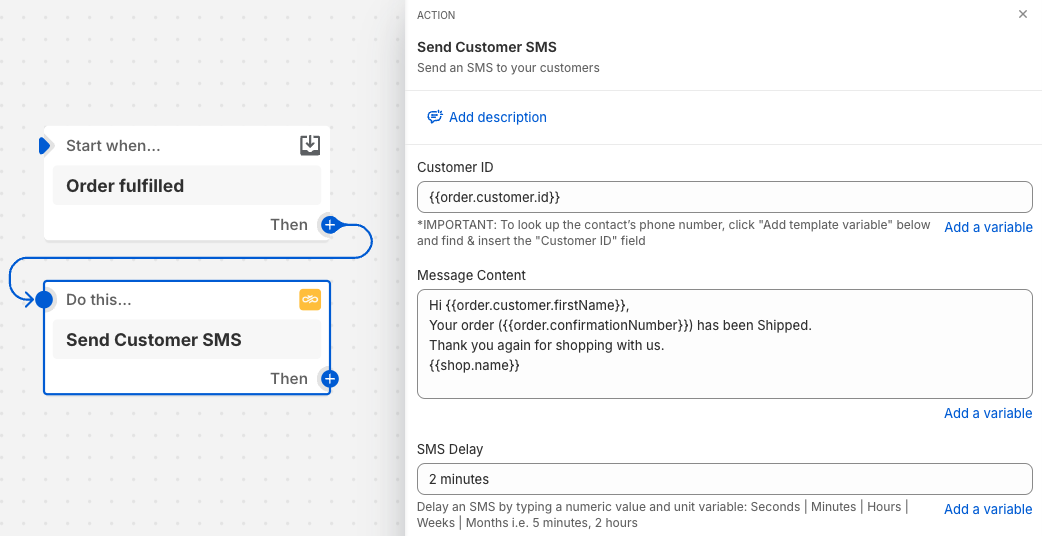Select the Order fulfilled trigger card
The image size is (1042, 536).
tap(187, 185)
